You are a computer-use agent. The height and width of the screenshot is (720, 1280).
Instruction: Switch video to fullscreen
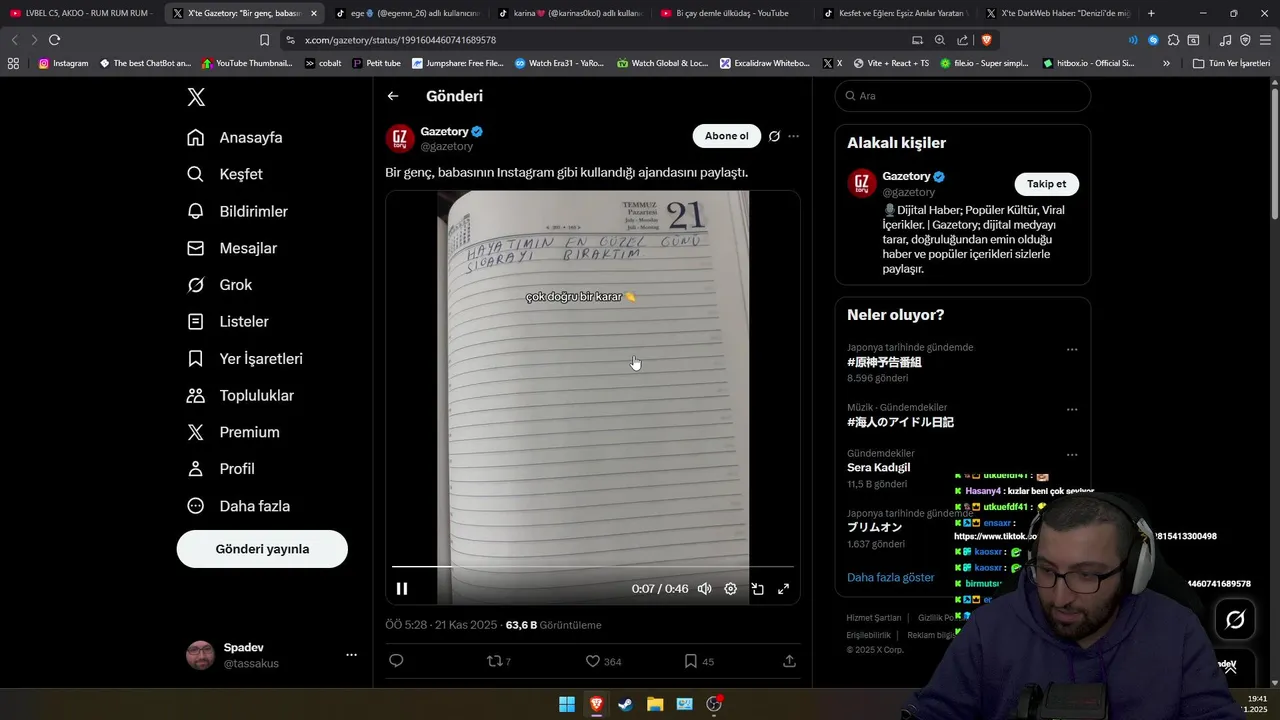point(783,589)
